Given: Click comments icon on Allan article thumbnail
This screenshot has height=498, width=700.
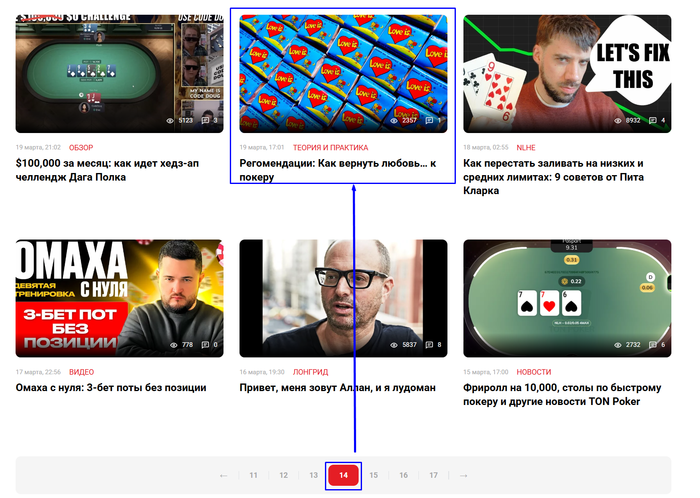Looking at the screenshot, I should click(x=429, y=345).
